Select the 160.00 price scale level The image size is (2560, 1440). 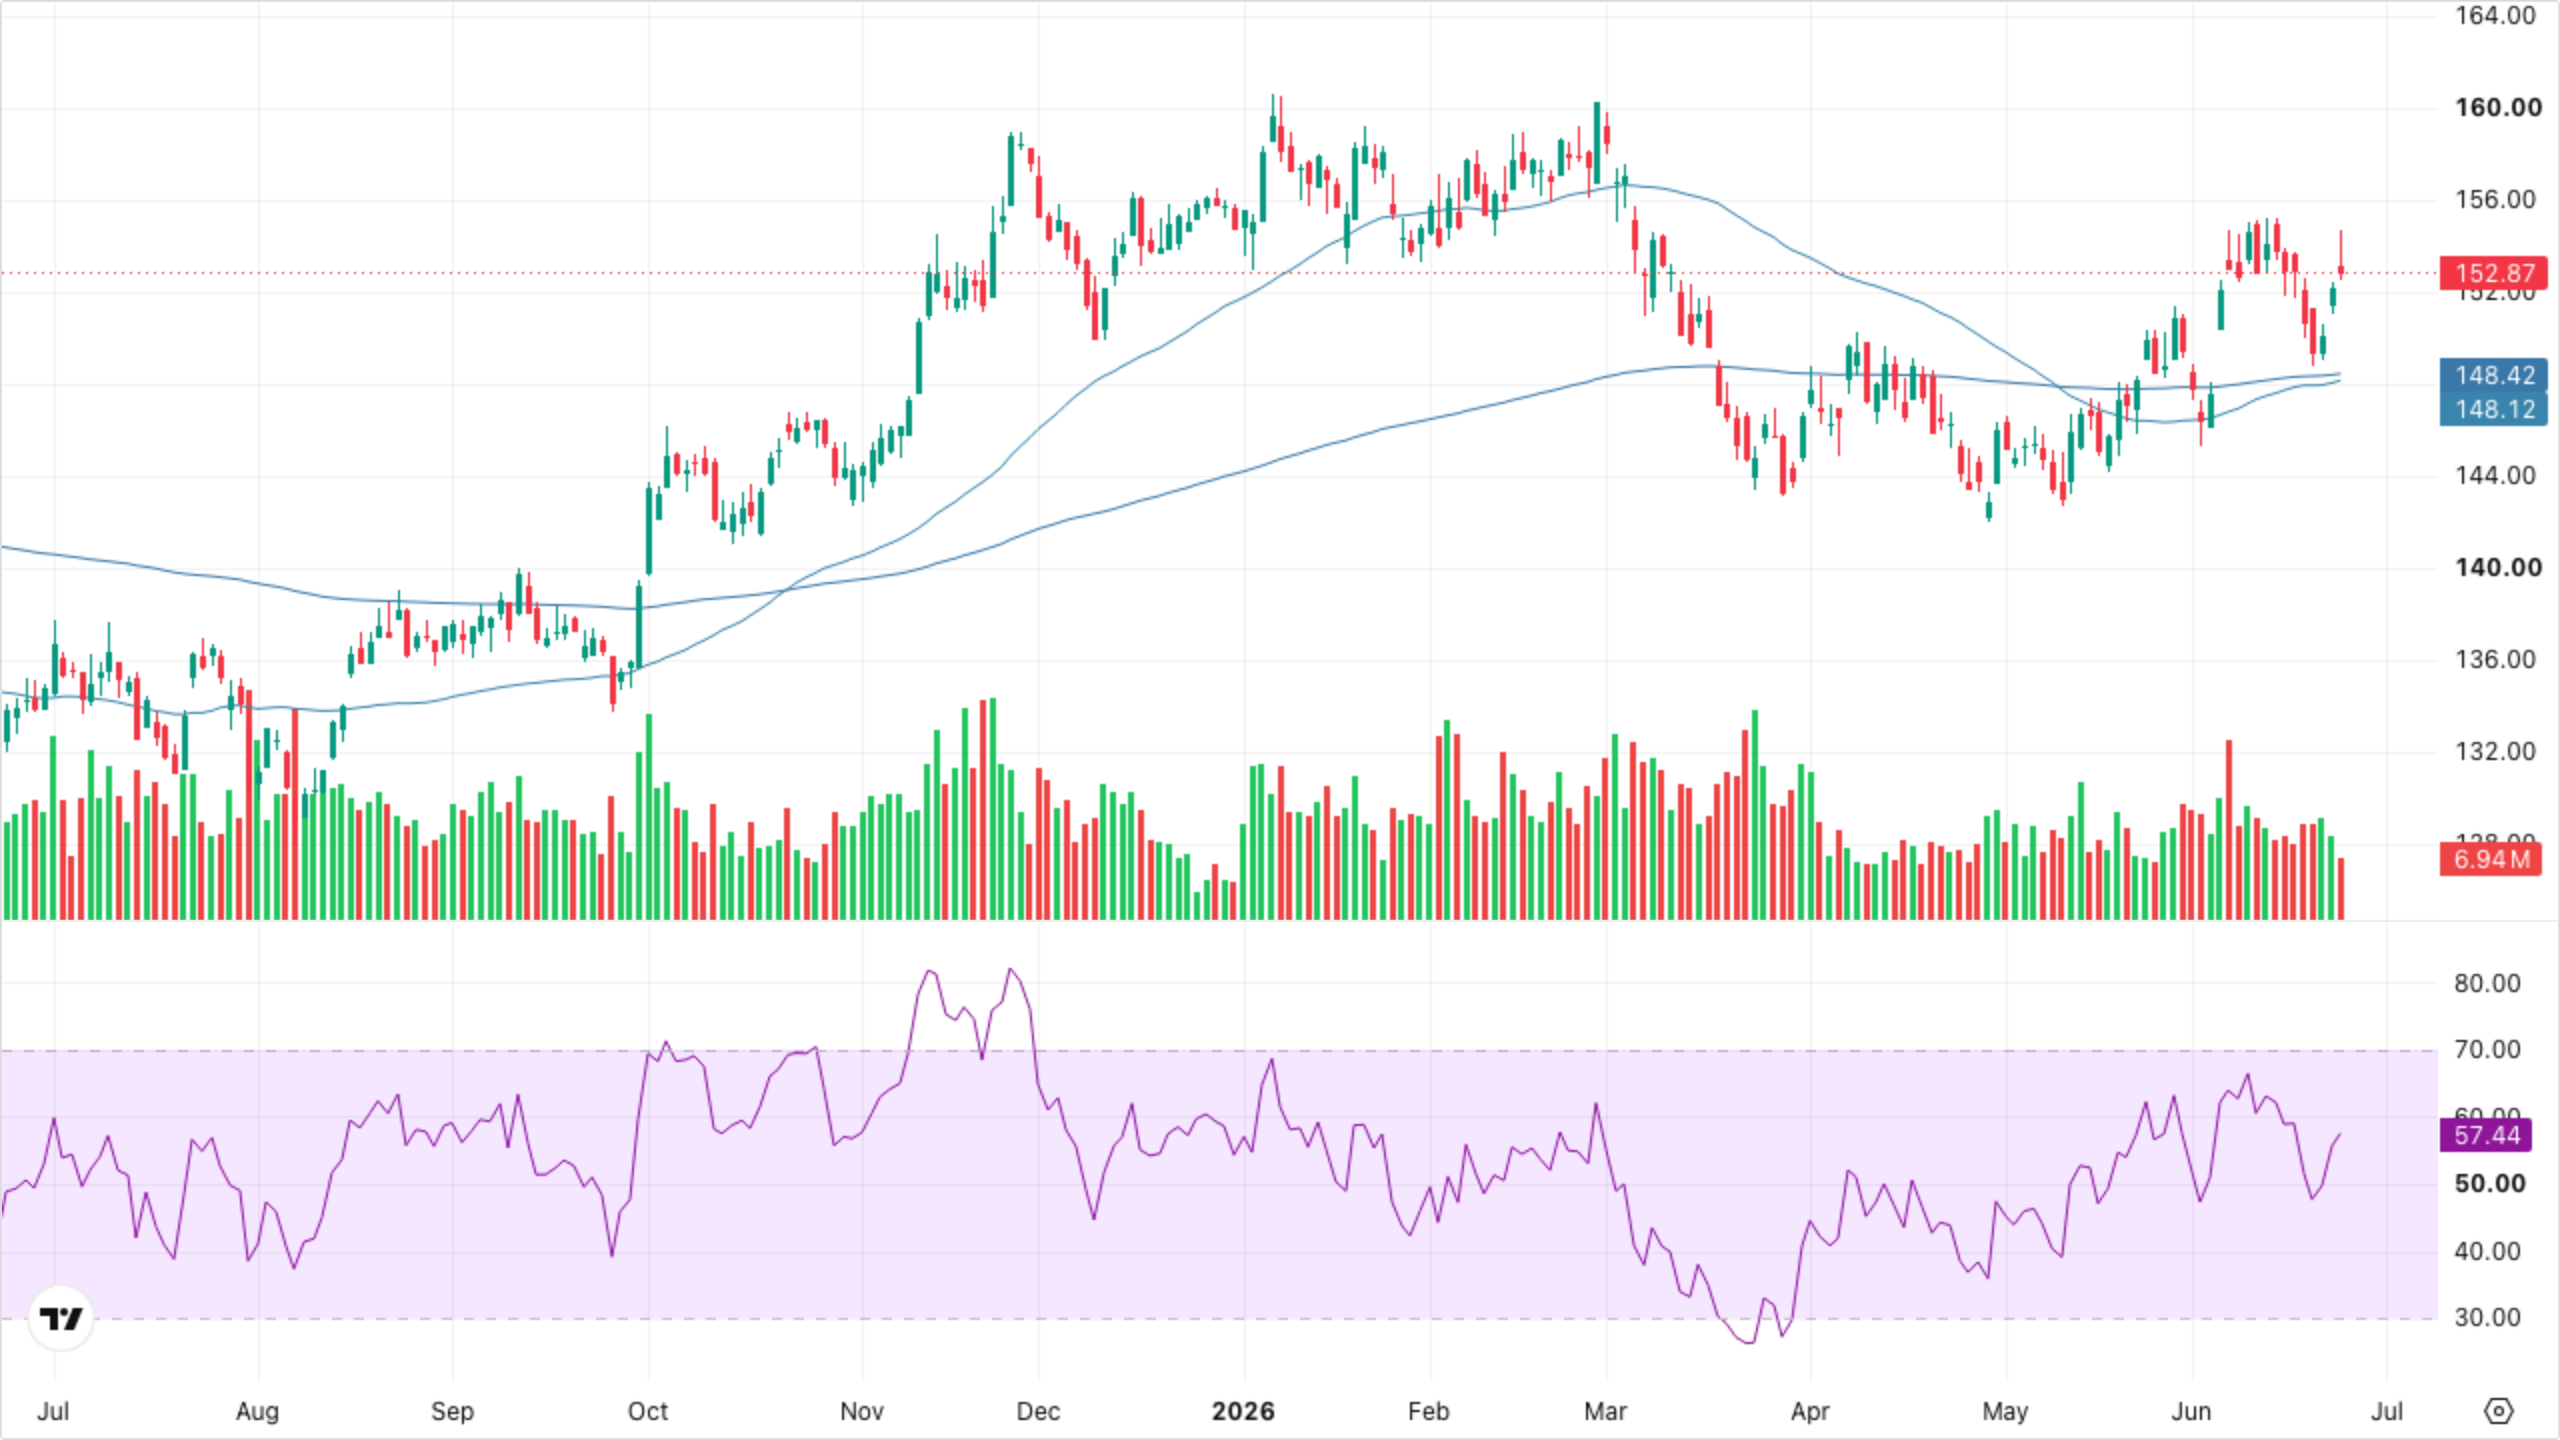[x=2498, y=107]
